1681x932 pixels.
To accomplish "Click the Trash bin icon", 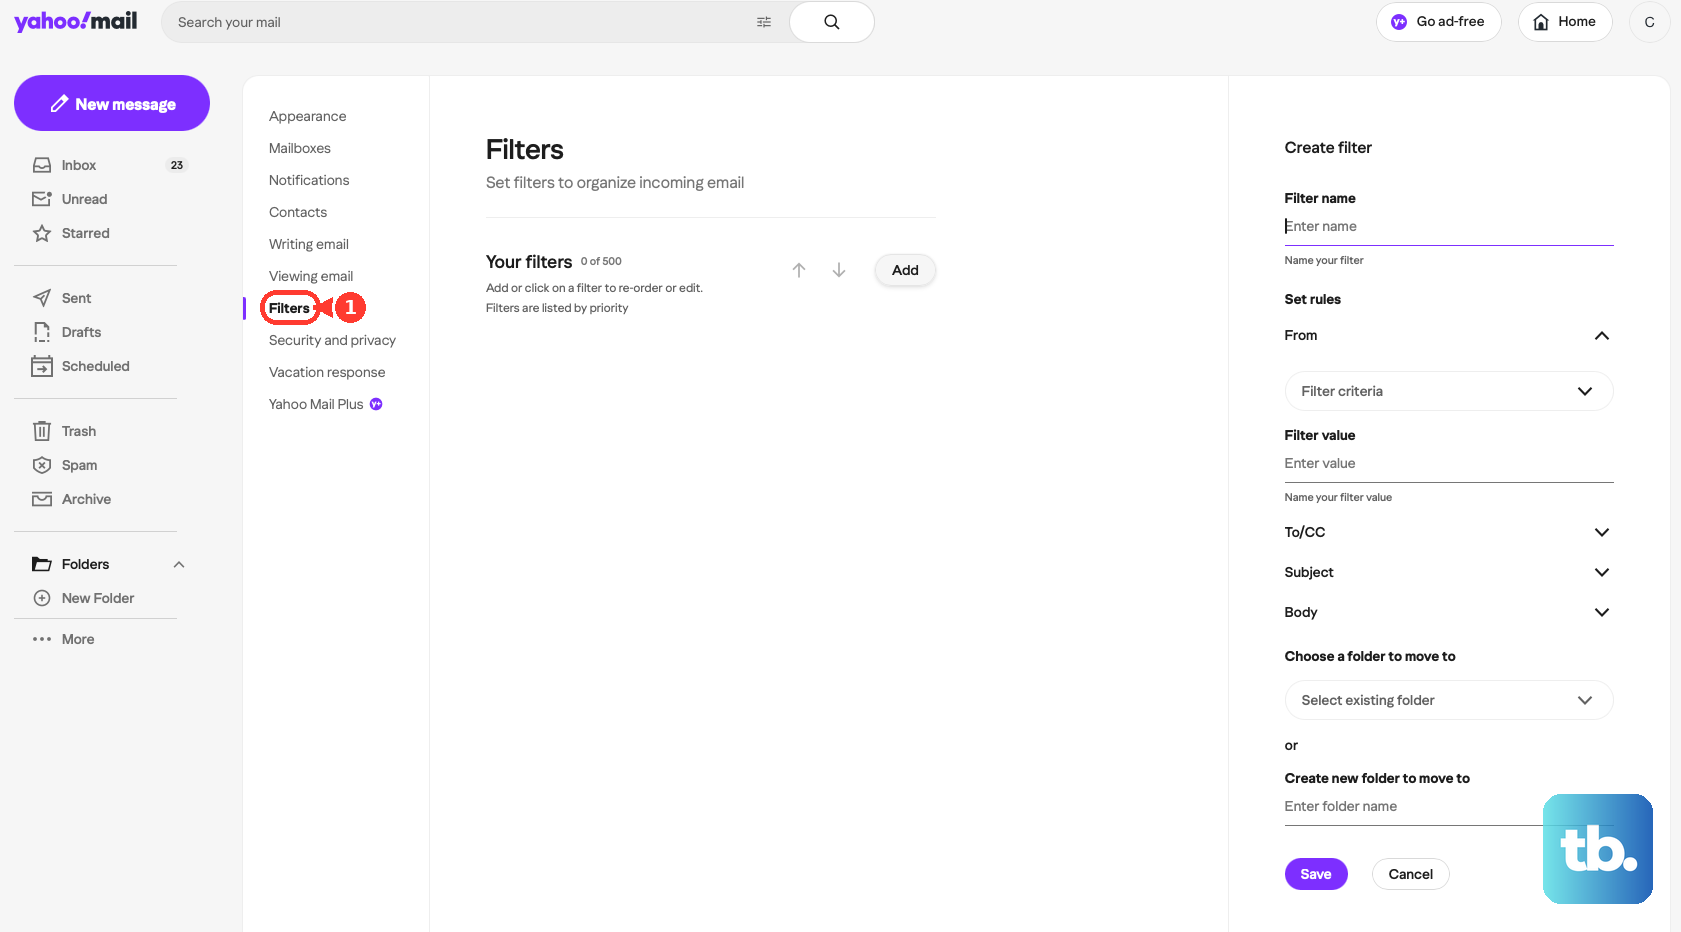I will point(42,431).
